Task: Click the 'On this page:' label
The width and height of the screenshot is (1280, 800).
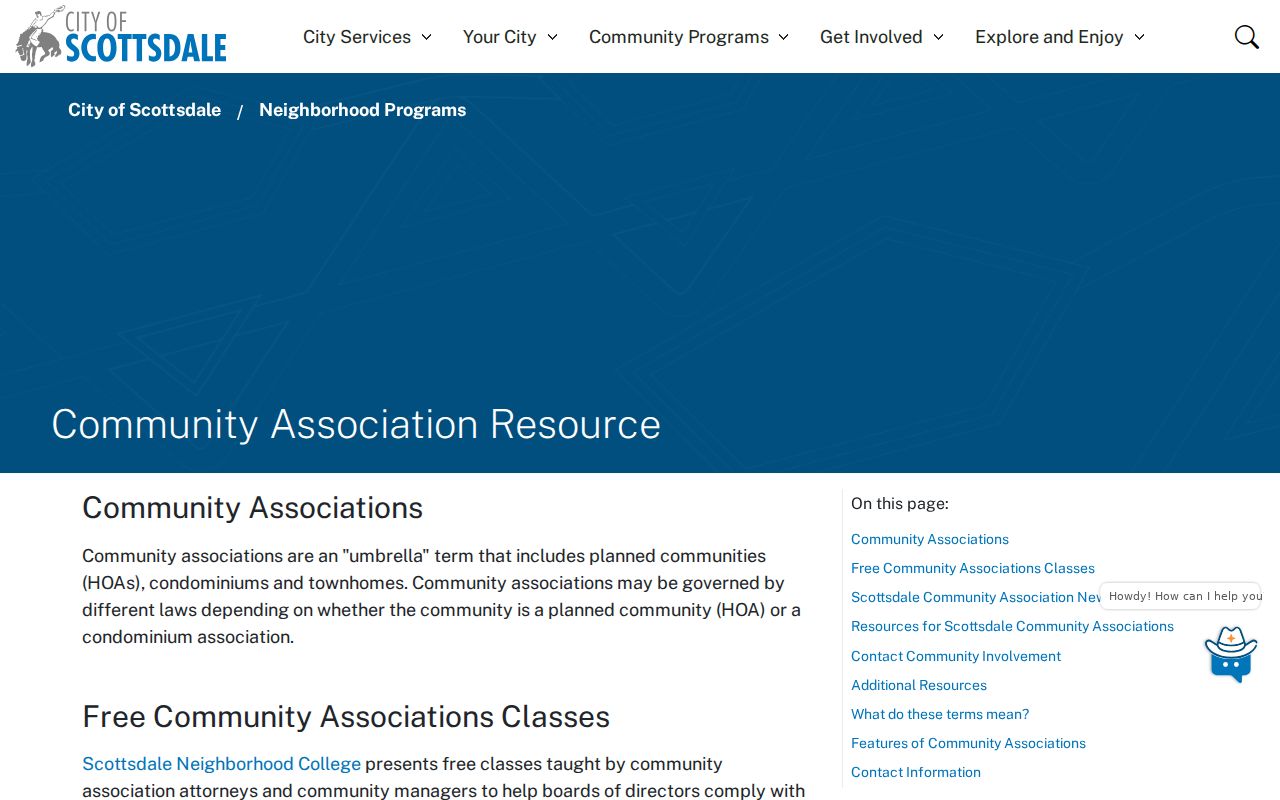Action: tap(900, 504)
